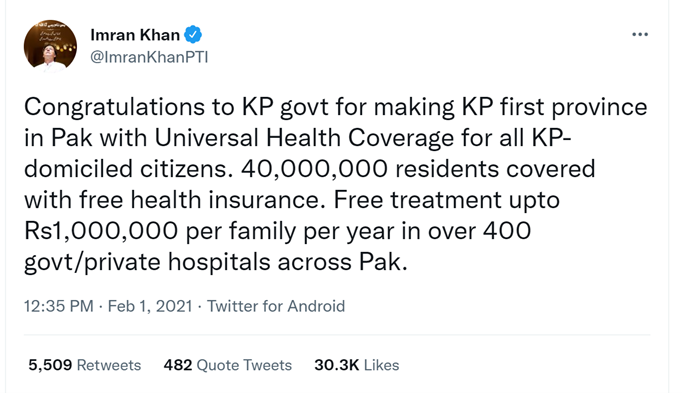Click the Twitter for Android source link
Viewport: 682px width, 393px height.
click(x=276, y=306)
